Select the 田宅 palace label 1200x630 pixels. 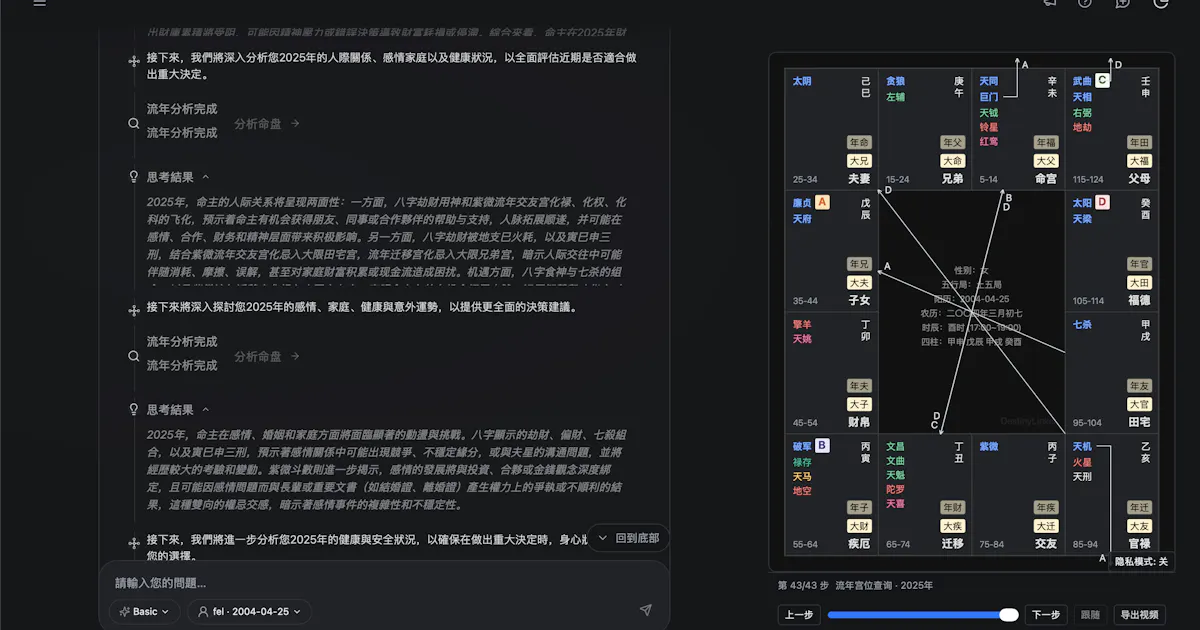[x=1139, y=423]
